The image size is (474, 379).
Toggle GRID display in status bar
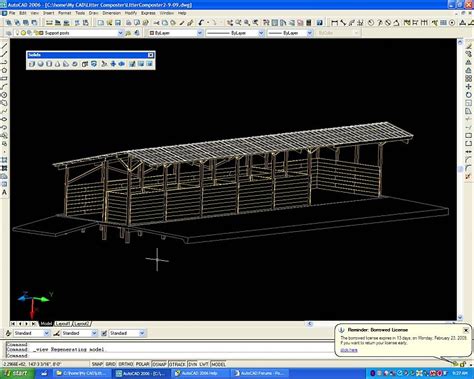coord(111,364)
